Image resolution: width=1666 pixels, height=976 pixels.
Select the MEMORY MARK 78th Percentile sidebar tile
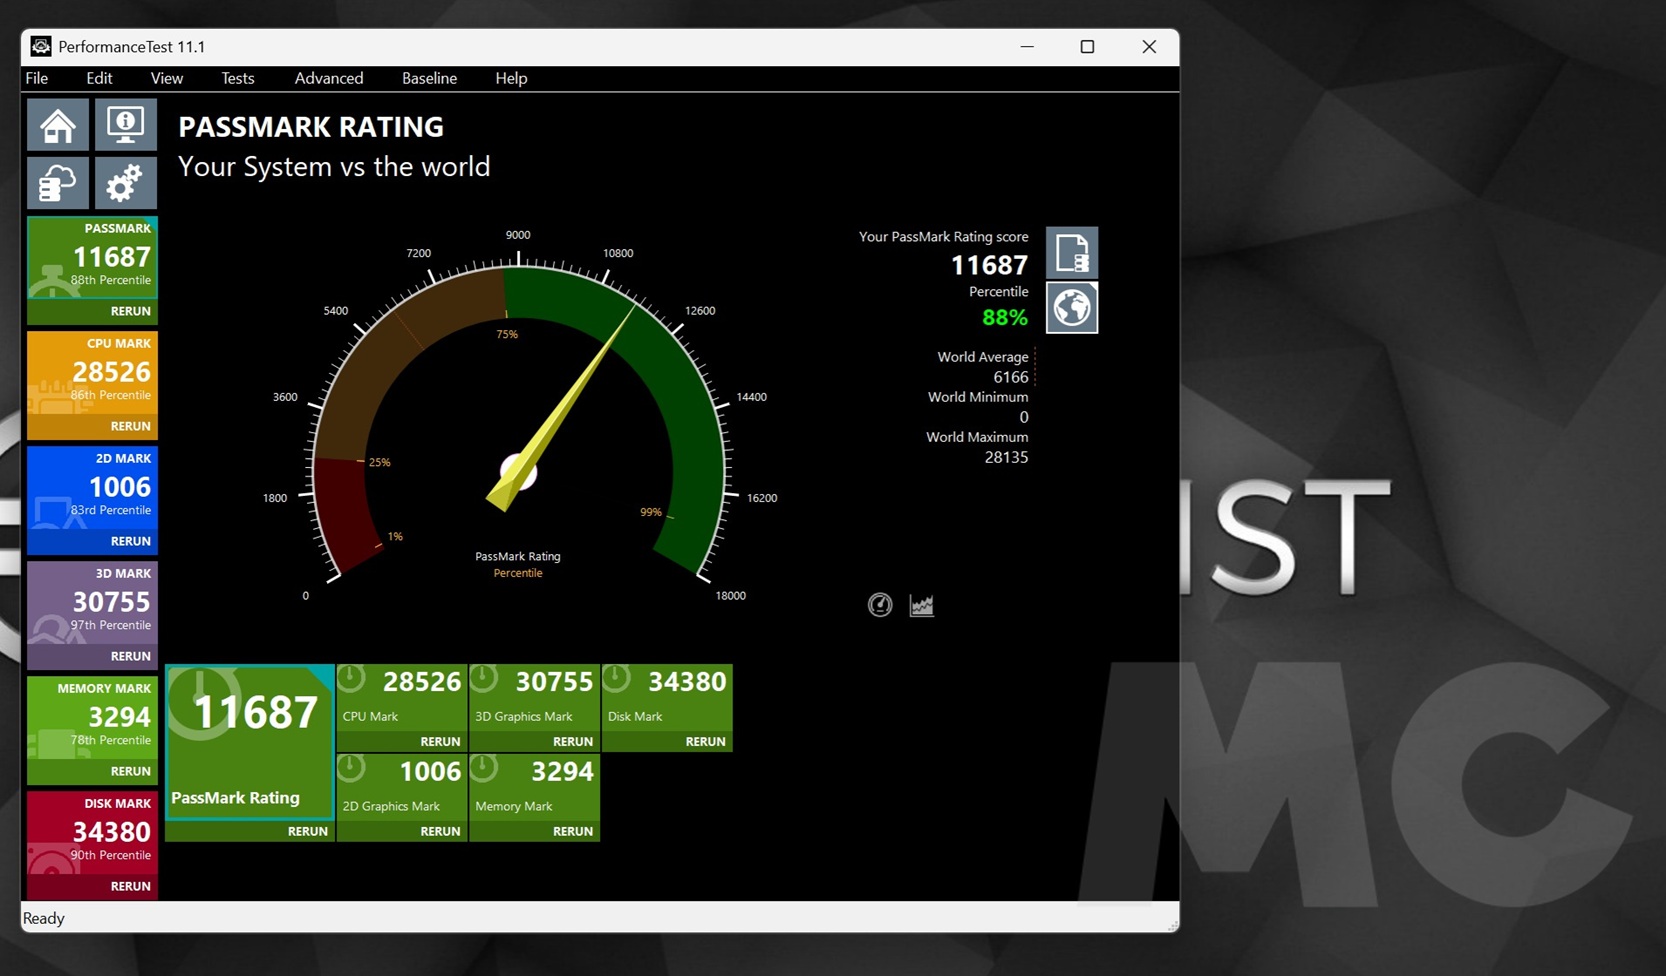pos(92,718)
